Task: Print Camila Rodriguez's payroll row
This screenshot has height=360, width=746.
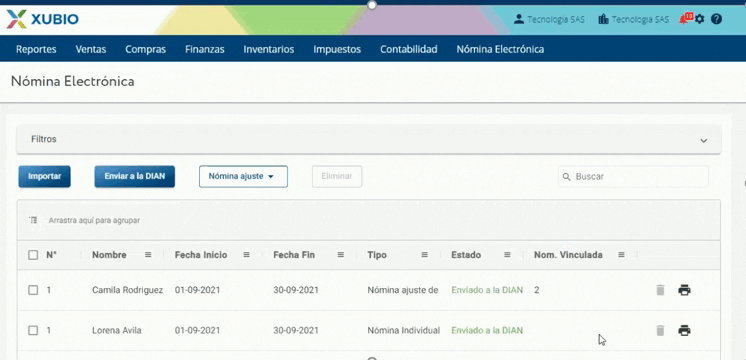Action: click(684, 290)
